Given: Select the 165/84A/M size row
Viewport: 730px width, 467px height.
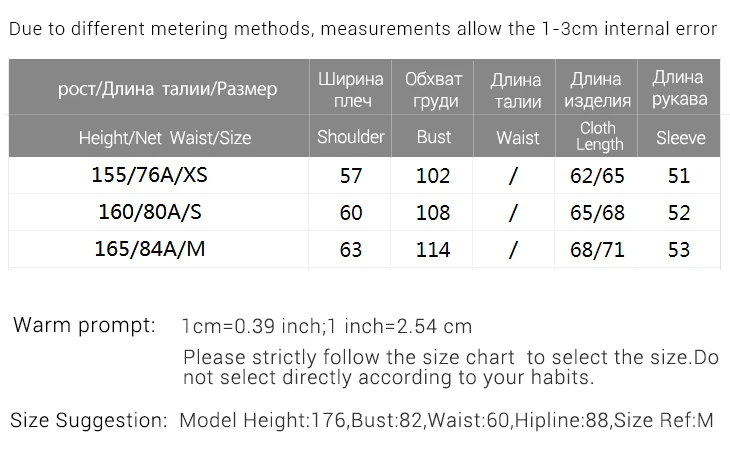Looking at the screenshot, I should pyautogui.click(x=365, y=249).
